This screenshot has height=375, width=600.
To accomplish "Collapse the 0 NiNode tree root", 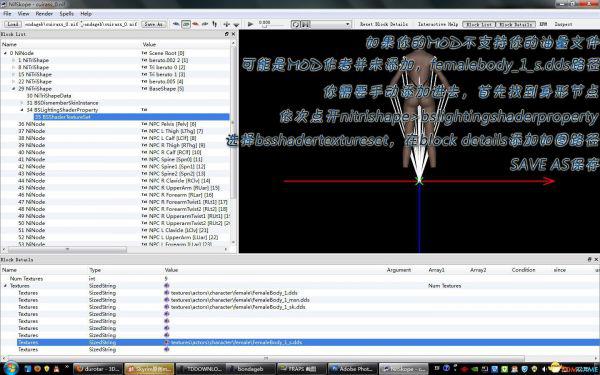I will (x=5, y=53).
